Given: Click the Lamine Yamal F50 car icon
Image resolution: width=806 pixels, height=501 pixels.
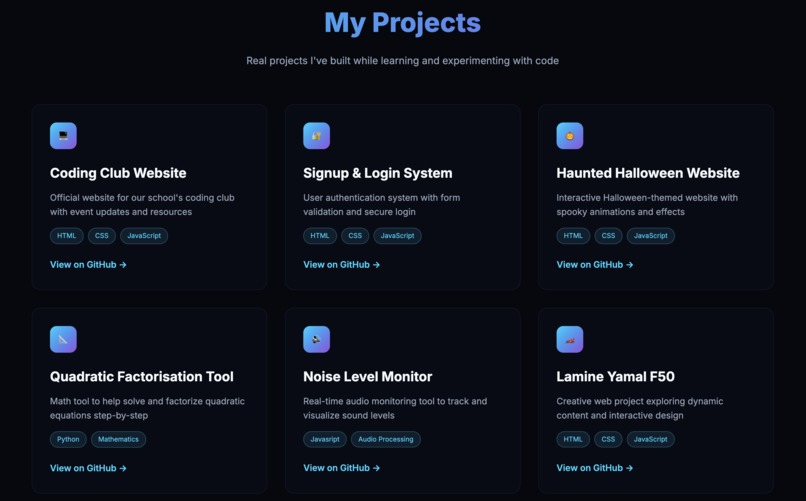Looking at the screenshot, I should pyautogui.click(x=570, y=339).
